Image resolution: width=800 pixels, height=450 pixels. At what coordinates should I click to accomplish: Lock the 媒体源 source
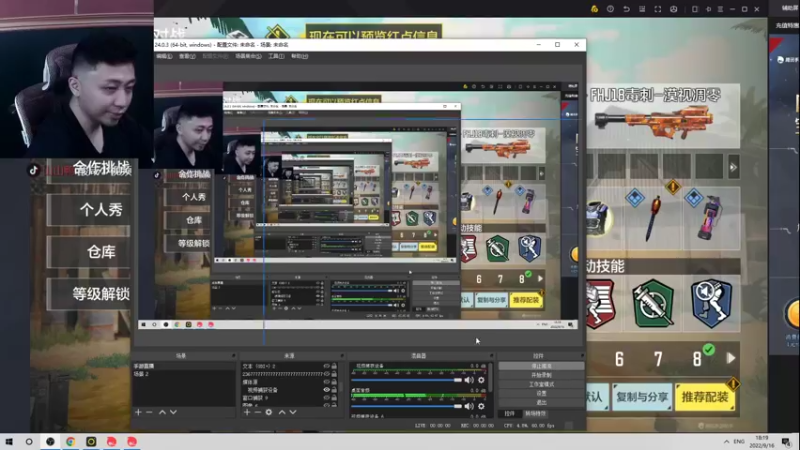334,382
